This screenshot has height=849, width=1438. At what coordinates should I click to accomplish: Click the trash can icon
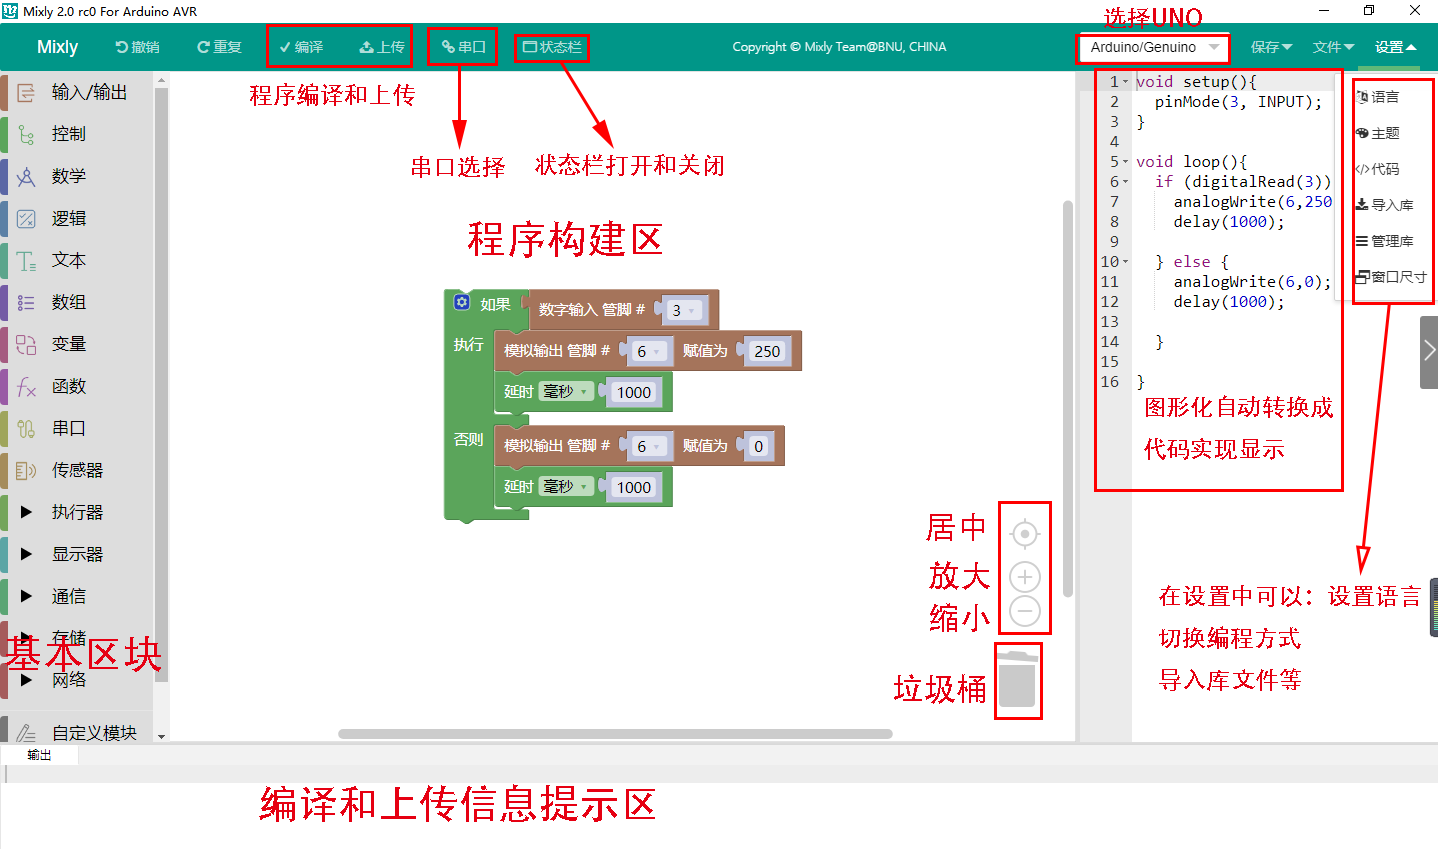coord(1018,679)
